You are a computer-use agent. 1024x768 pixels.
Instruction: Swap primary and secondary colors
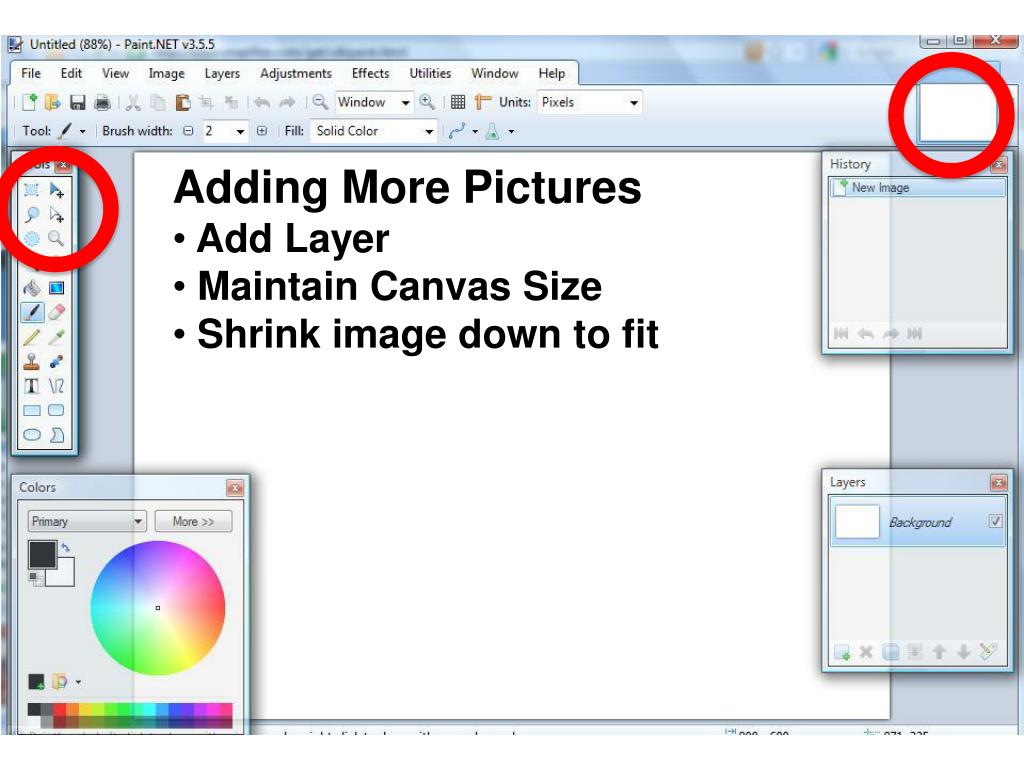[x=65, y=547]
